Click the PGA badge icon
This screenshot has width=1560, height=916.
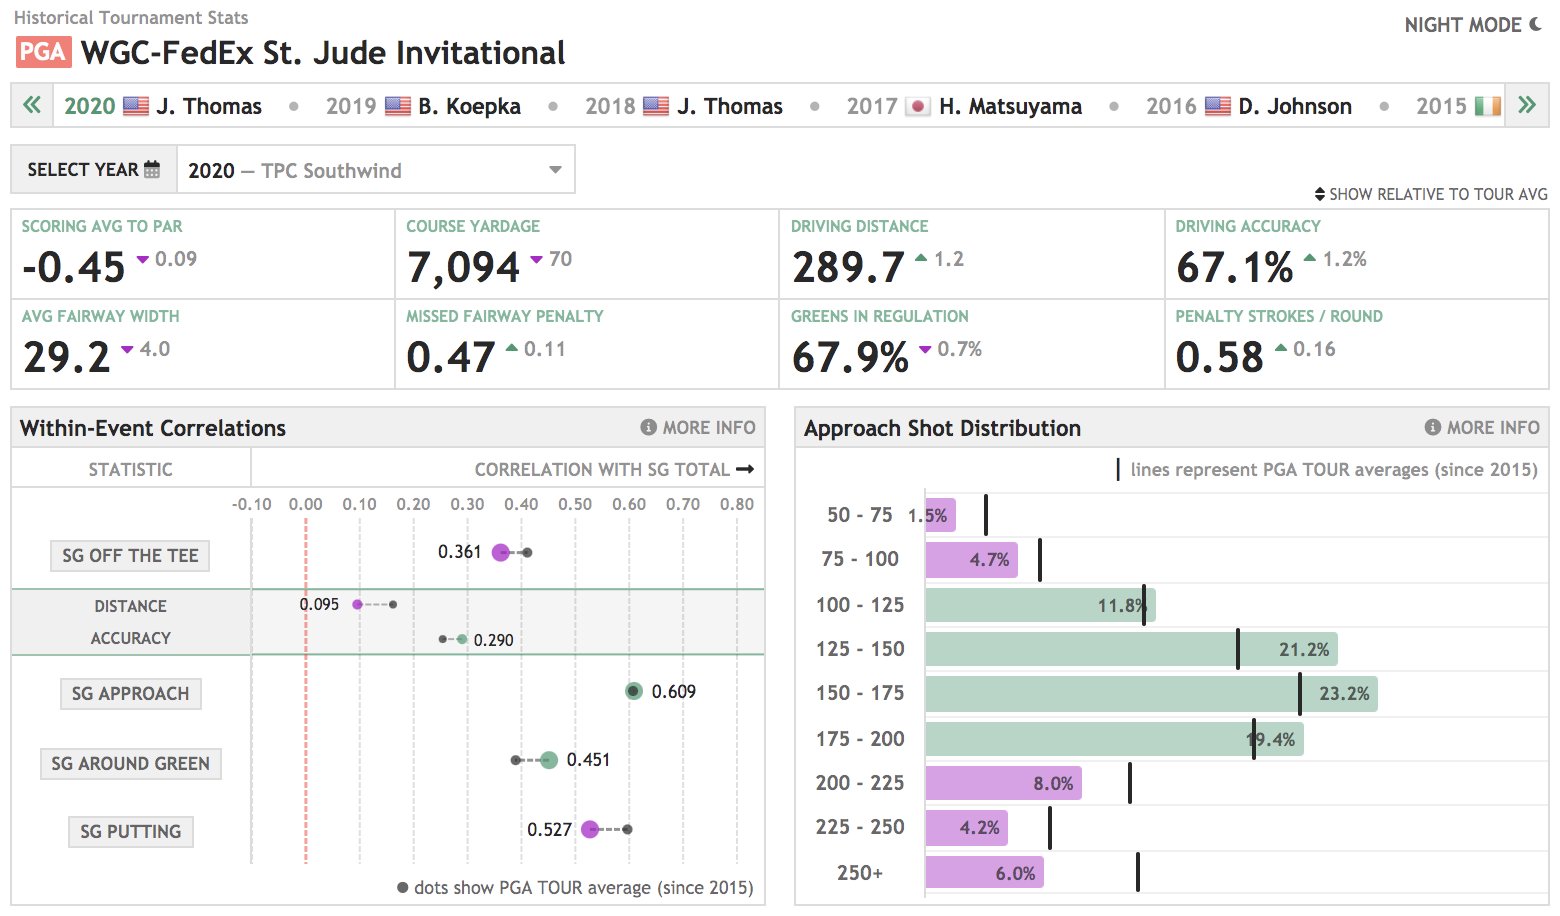tap(43, 51)
